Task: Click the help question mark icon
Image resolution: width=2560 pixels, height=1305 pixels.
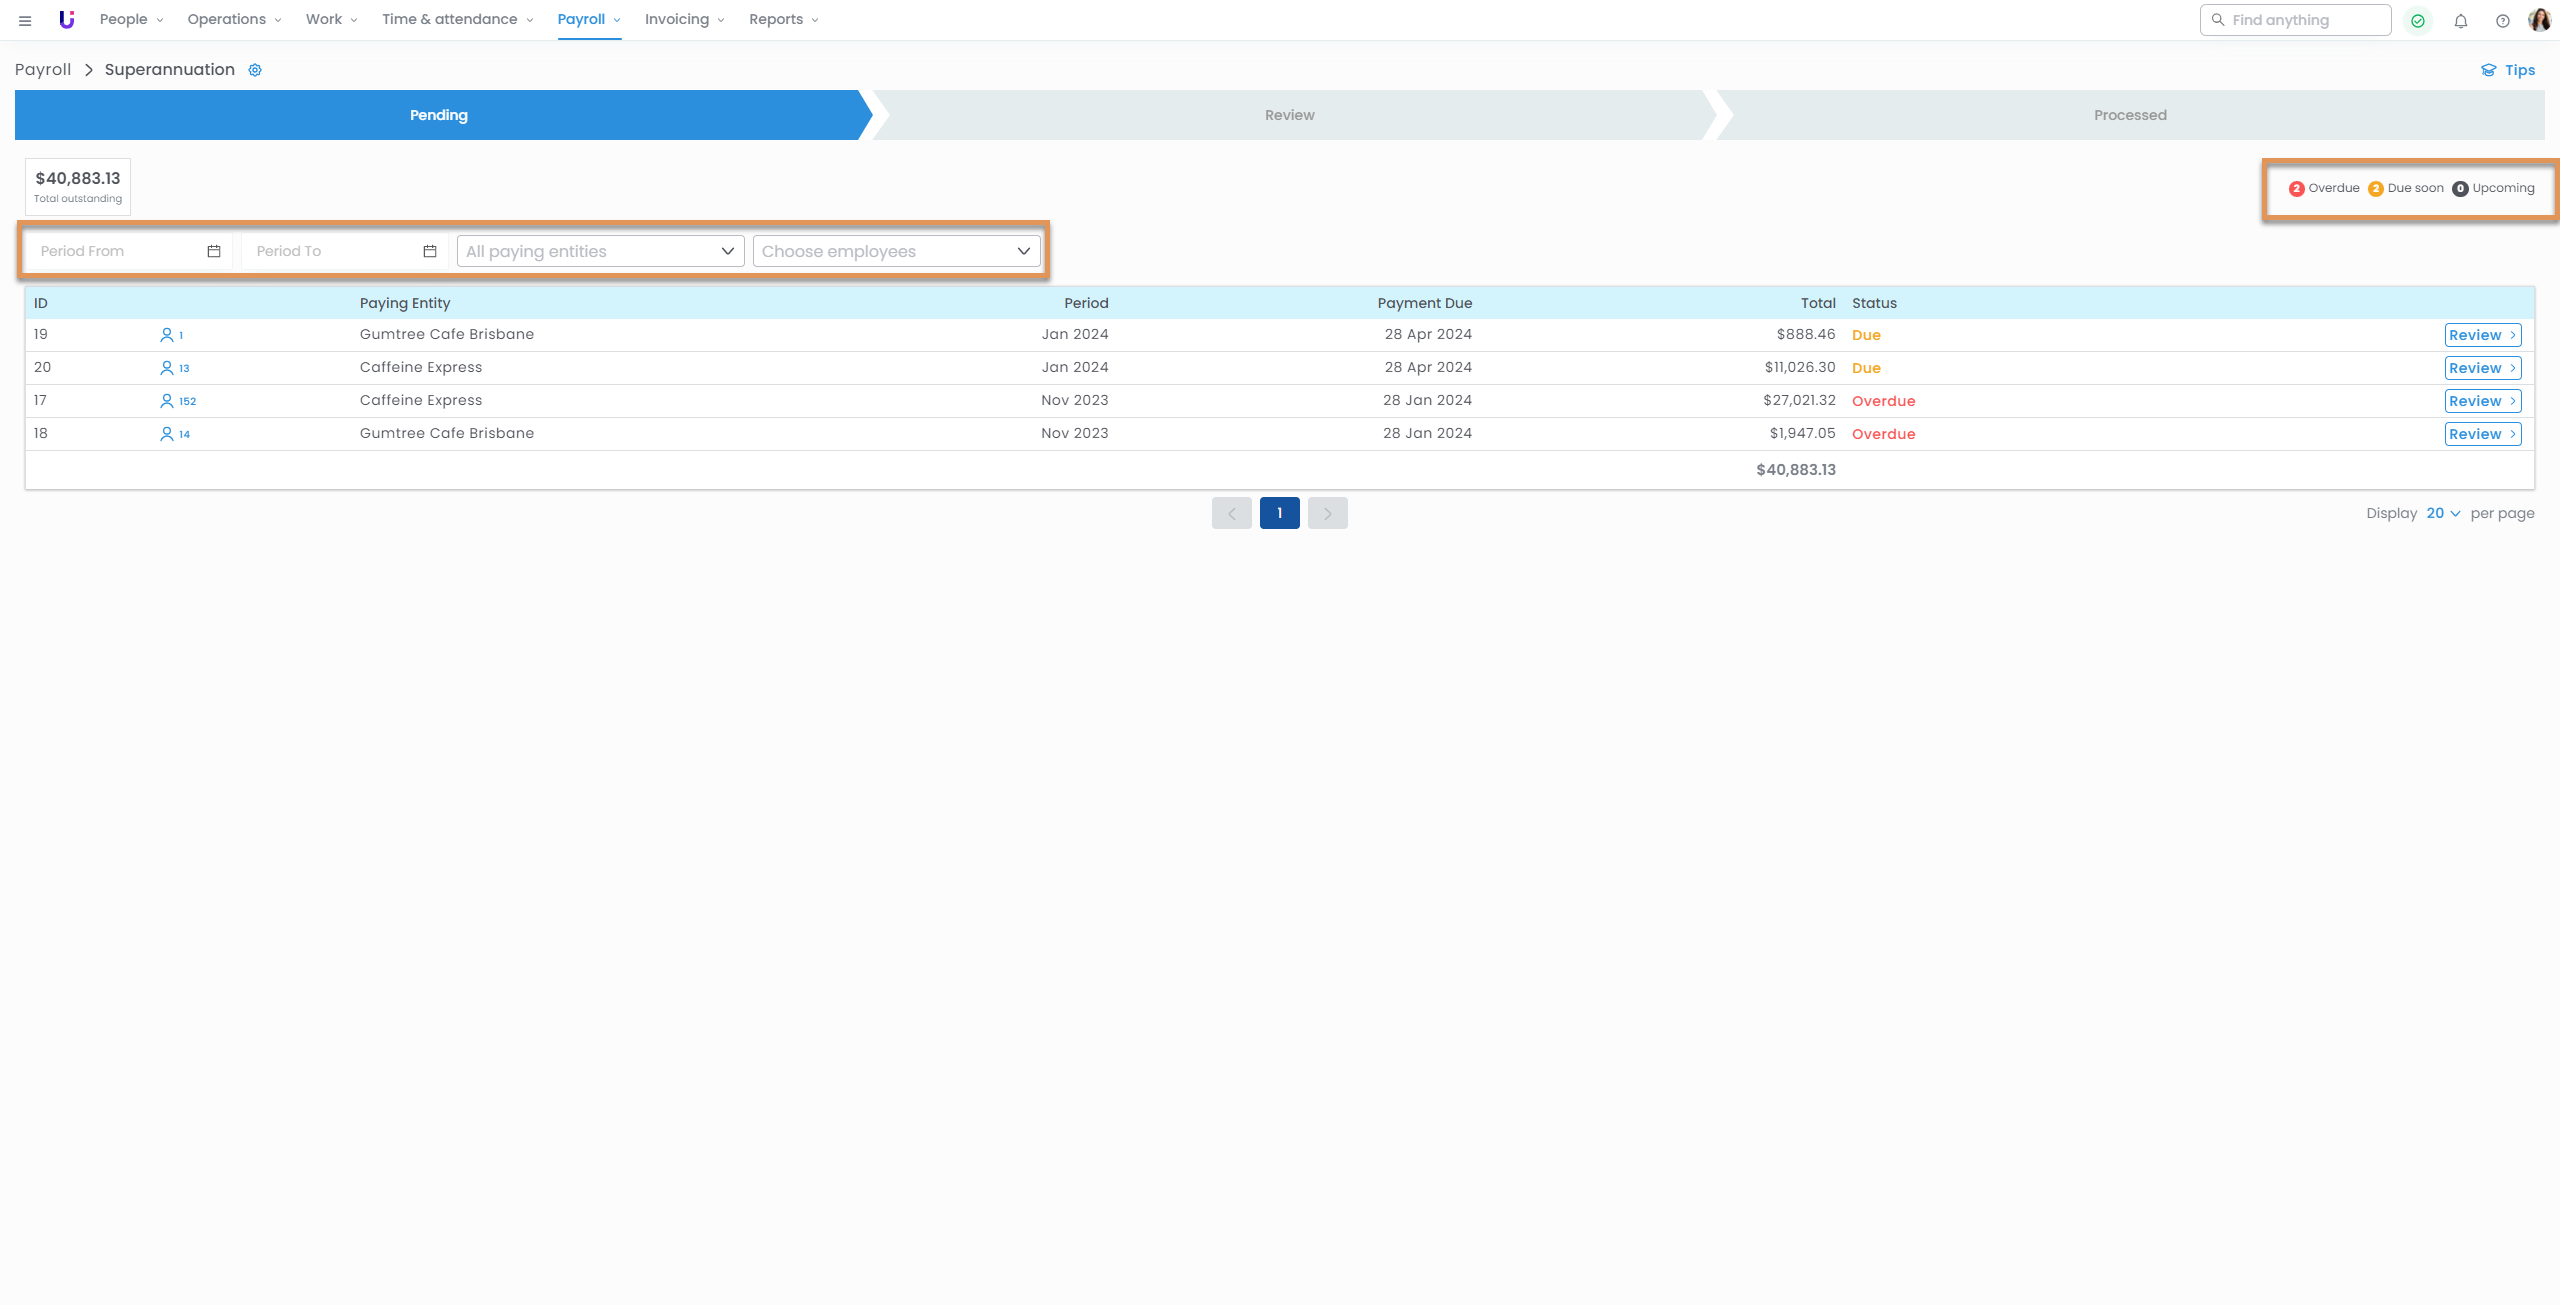Action: point(2503,20)
